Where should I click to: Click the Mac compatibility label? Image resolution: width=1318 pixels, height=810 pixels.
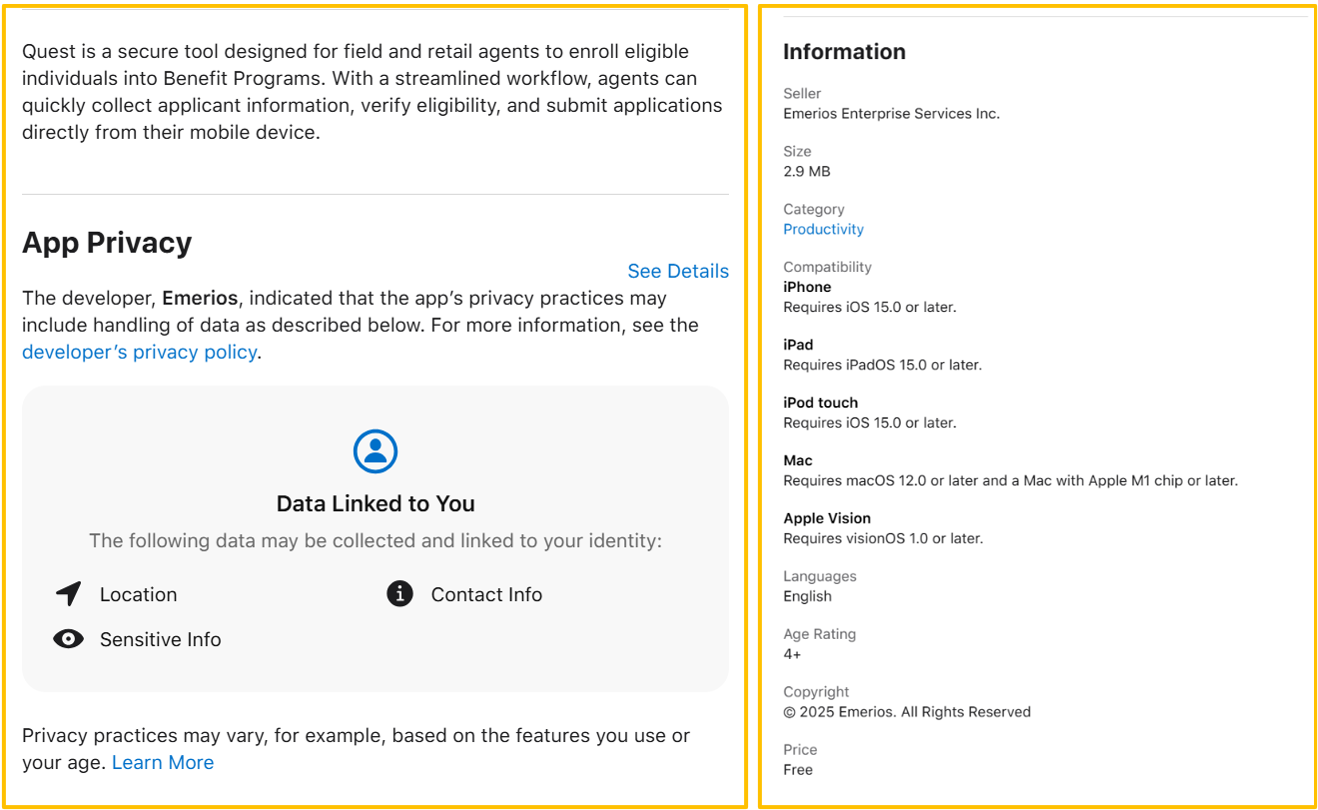click(x=797, y=461)
